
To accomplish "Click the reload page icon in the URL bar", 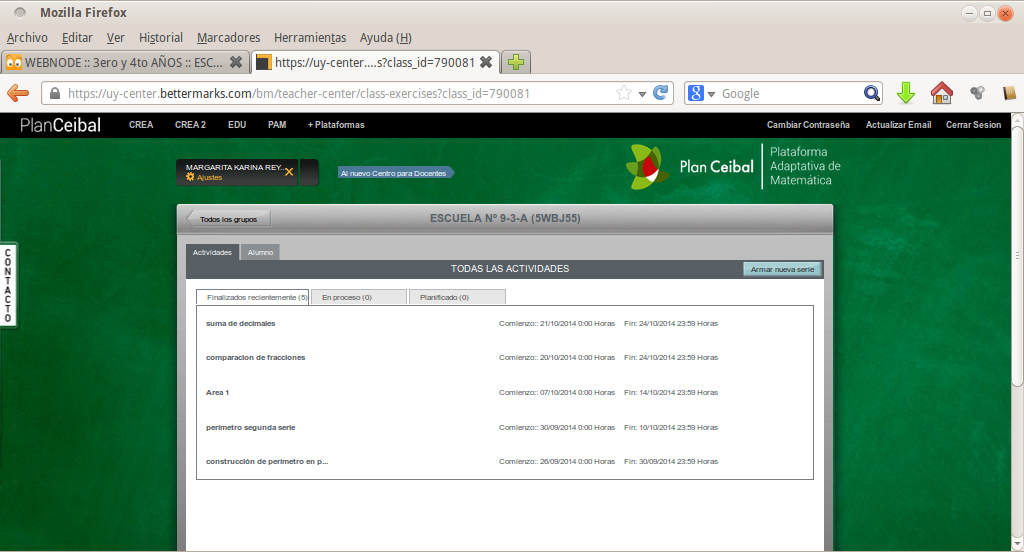I will click(661, 93).
